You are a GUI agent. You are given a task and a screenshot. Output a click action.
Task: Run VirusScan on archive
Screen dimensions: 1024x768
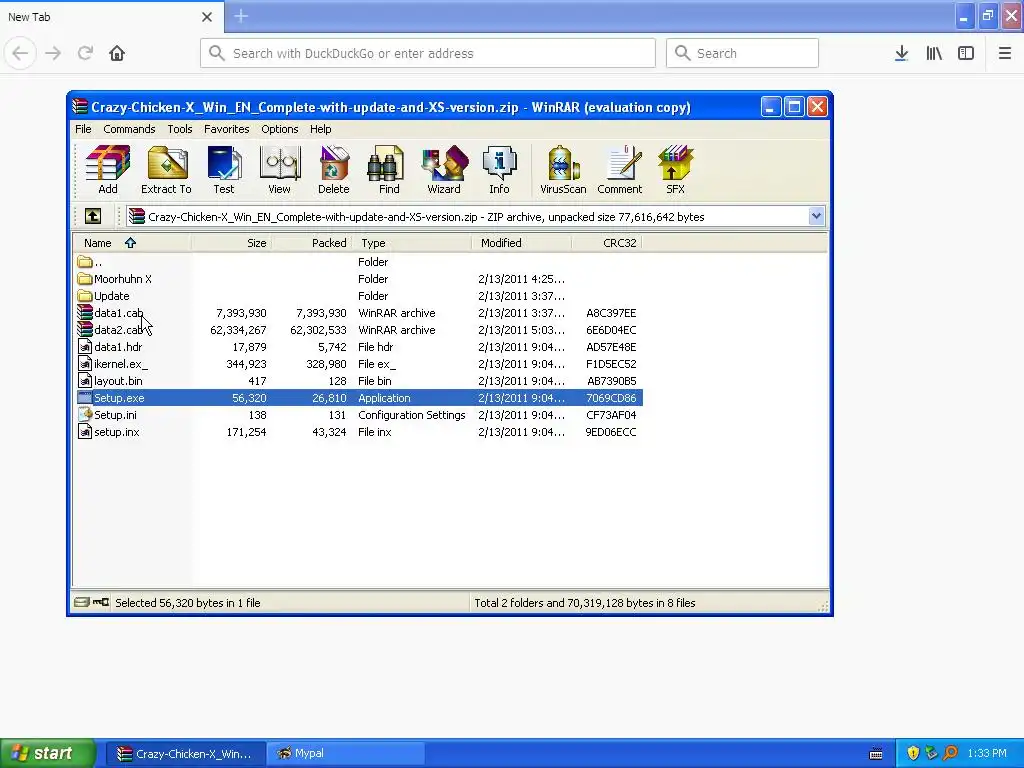[x=563, y=170]
